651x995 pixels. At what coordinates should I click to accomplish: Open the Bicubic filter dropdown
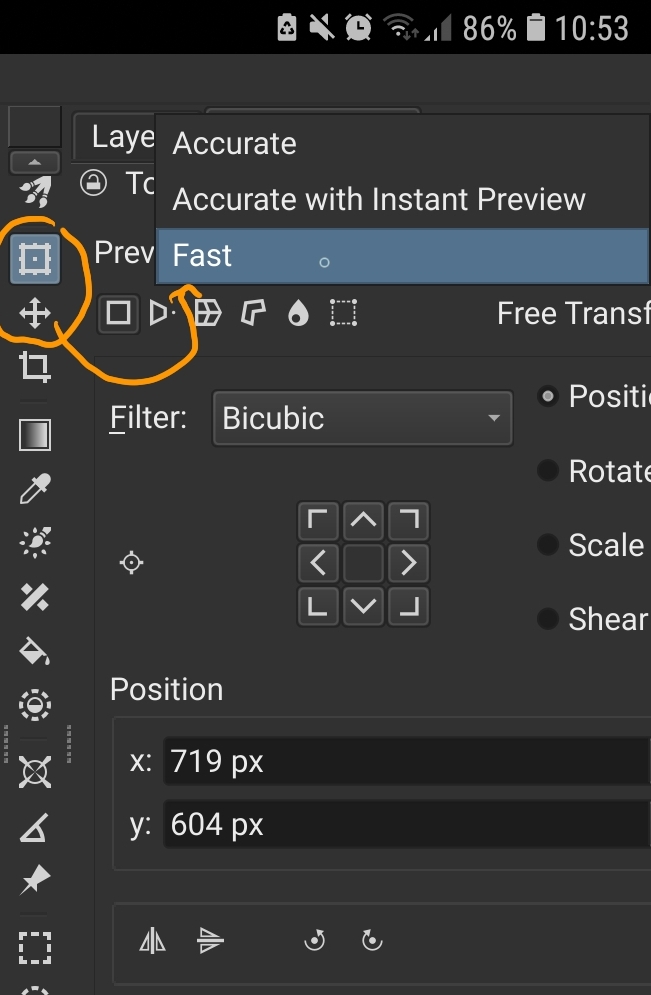pos(362,418)
